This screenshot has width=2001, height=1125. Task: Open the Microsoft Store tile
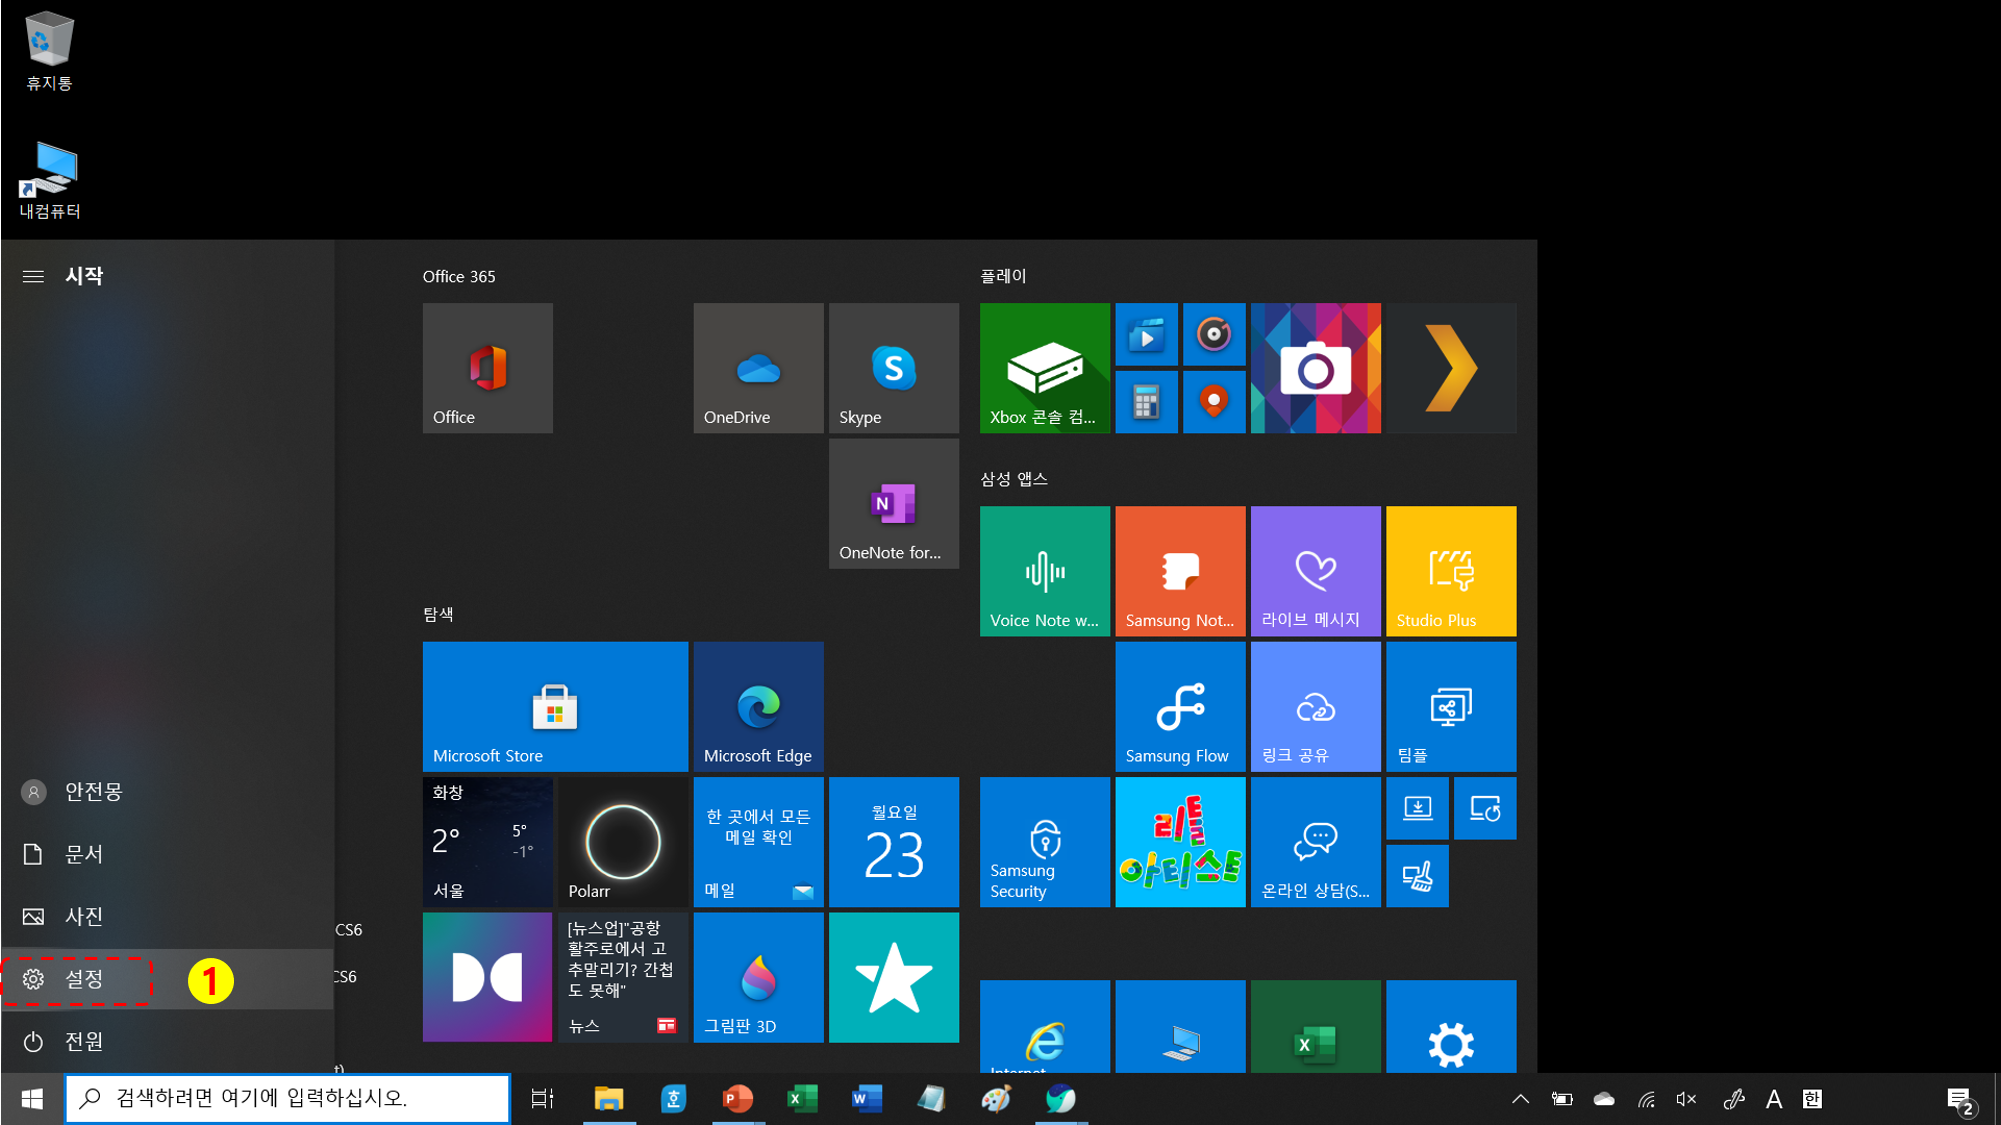tap(555, 706)
